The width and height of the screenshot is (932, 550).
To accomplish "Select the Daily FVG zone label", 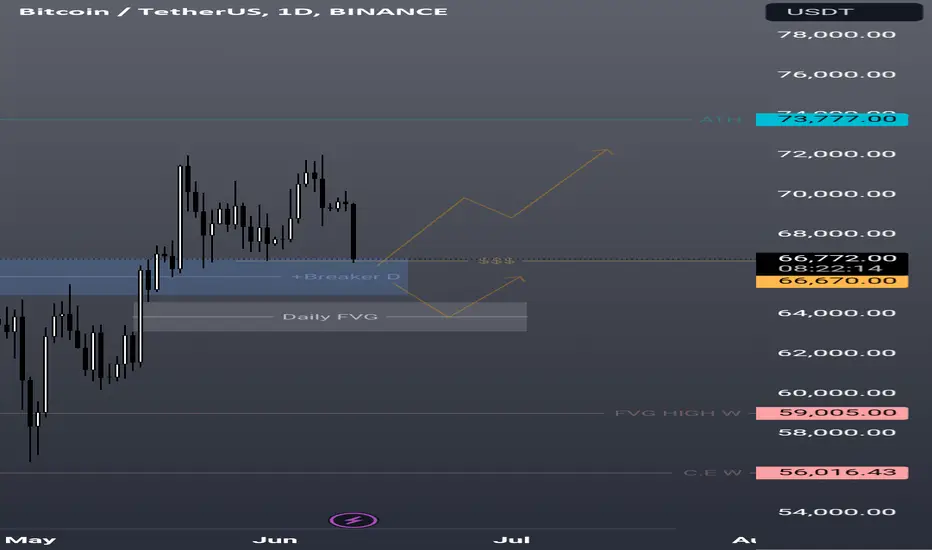I will (330, 317).
